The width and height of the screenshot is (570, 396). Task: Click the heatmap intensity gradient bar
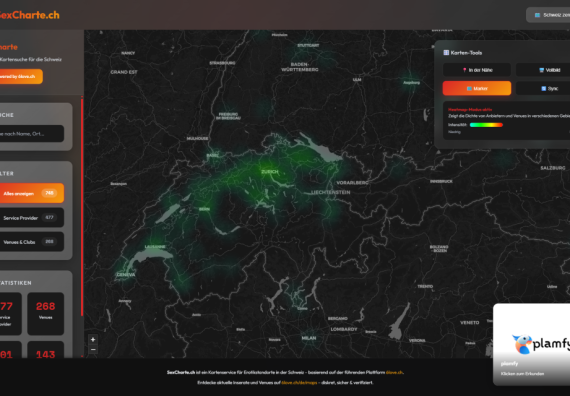486,125
